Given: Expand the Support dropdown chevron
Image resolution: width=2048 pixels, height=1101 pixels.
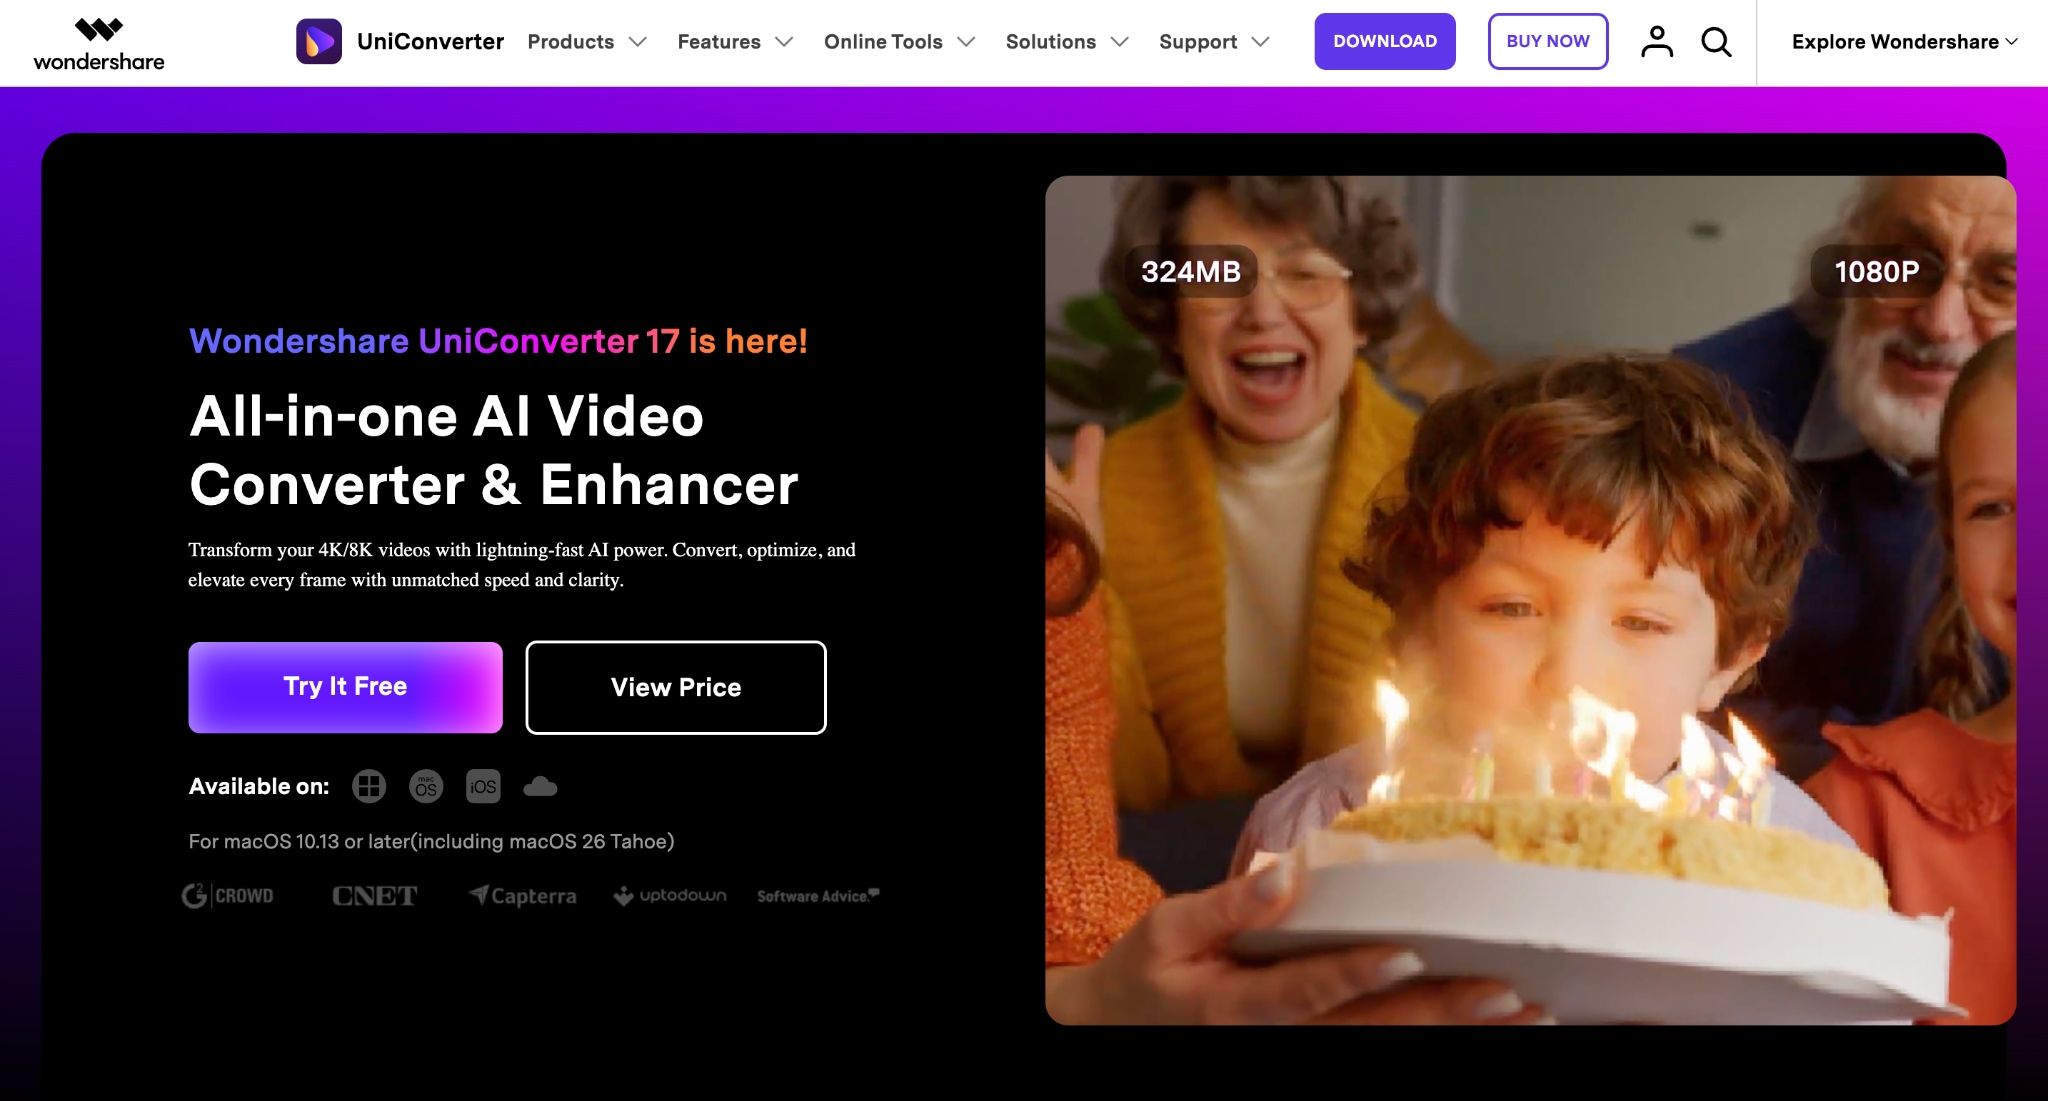Looking at the screenshot, I should tap(1260, 42).
